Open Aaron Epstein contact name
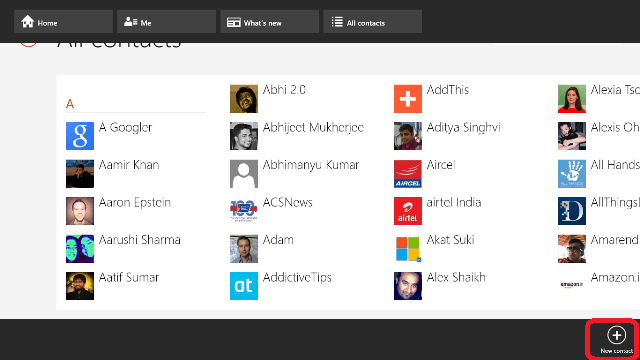 [135, 203]
